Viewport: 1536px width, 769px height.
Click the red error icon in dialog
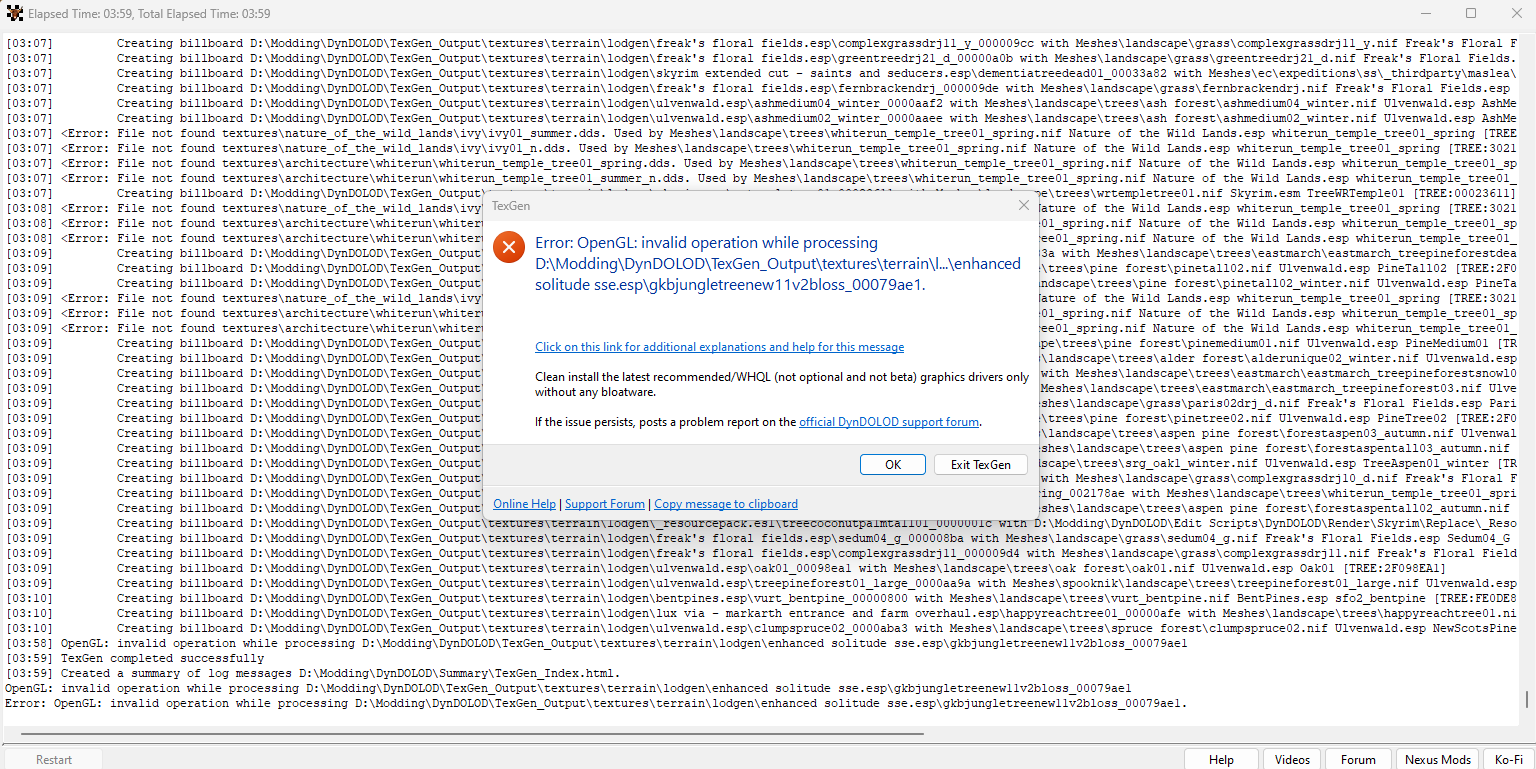[508, 247]
